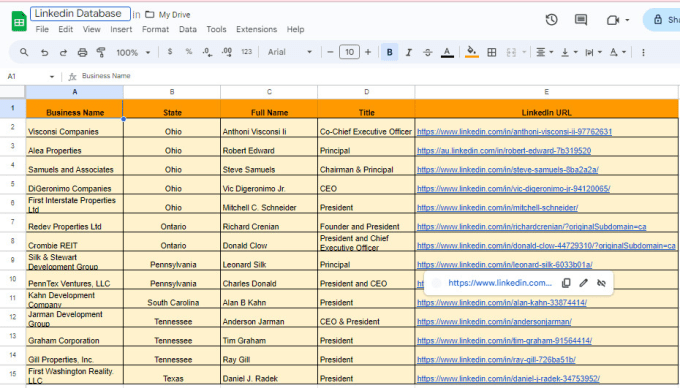
Task: Open vertical align dropdown
Action: coord(569,52)
